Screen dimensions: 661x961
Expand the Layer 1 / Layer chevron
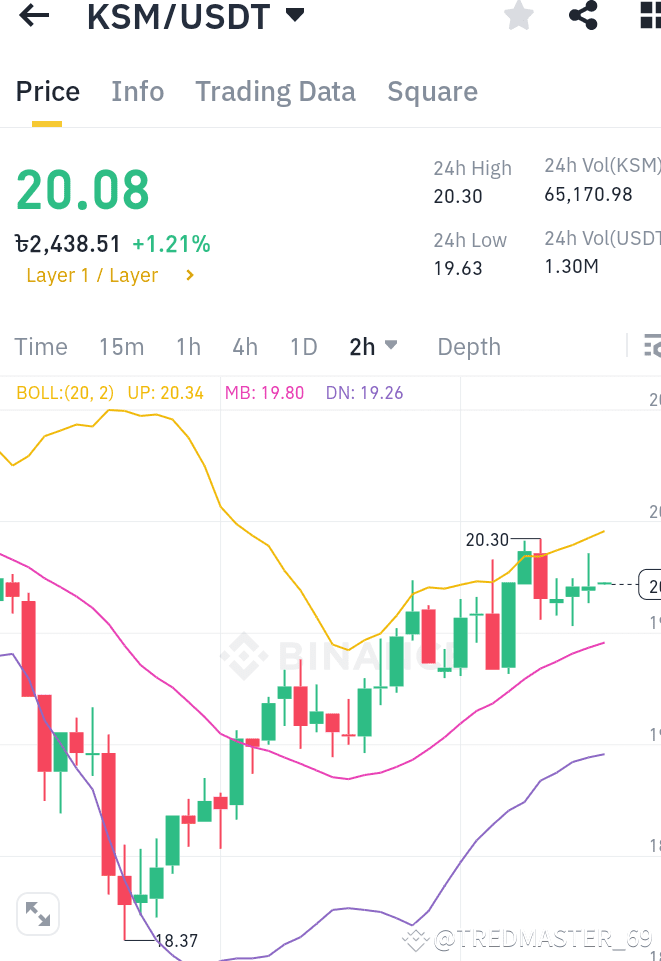189,275
